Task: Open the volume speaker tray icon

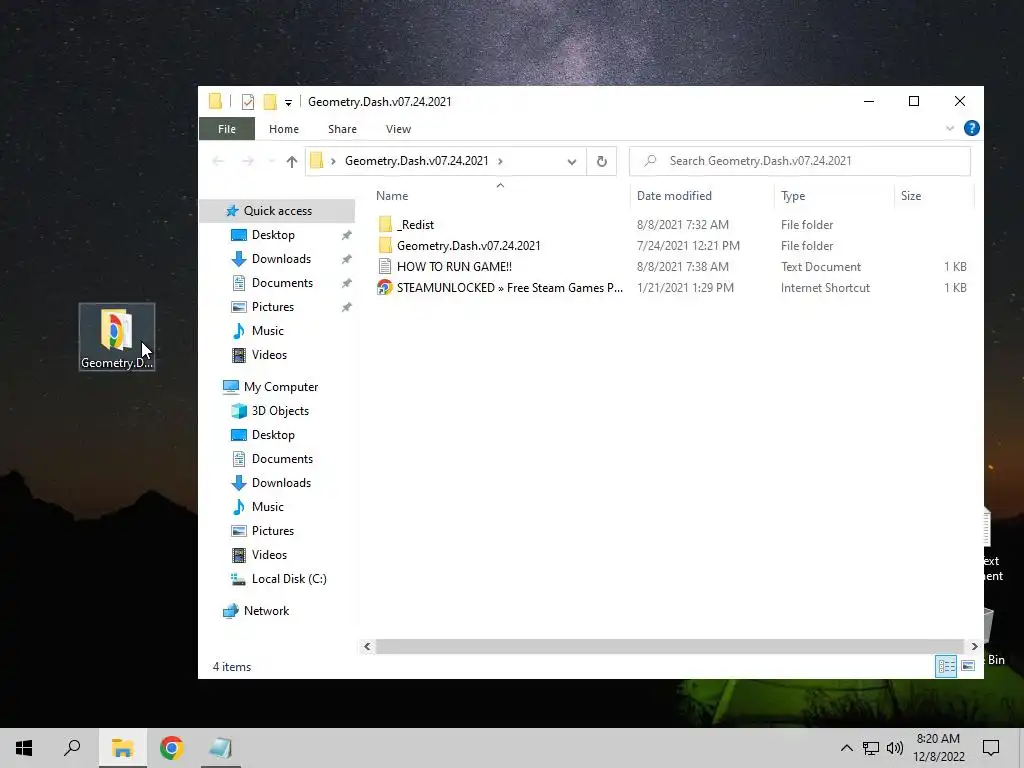Action: click(x=895, y=748)
